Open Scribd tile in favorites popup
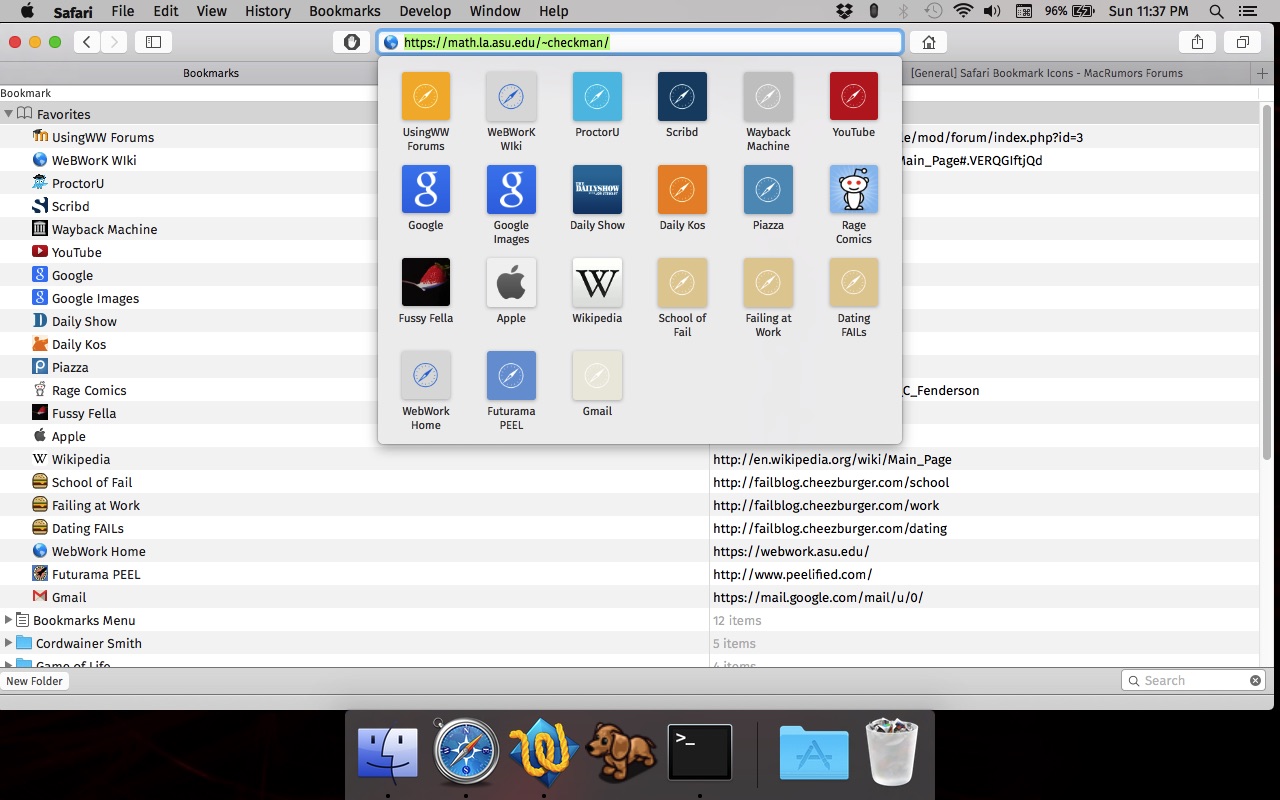1280x800 pixels. coord(682,97)
